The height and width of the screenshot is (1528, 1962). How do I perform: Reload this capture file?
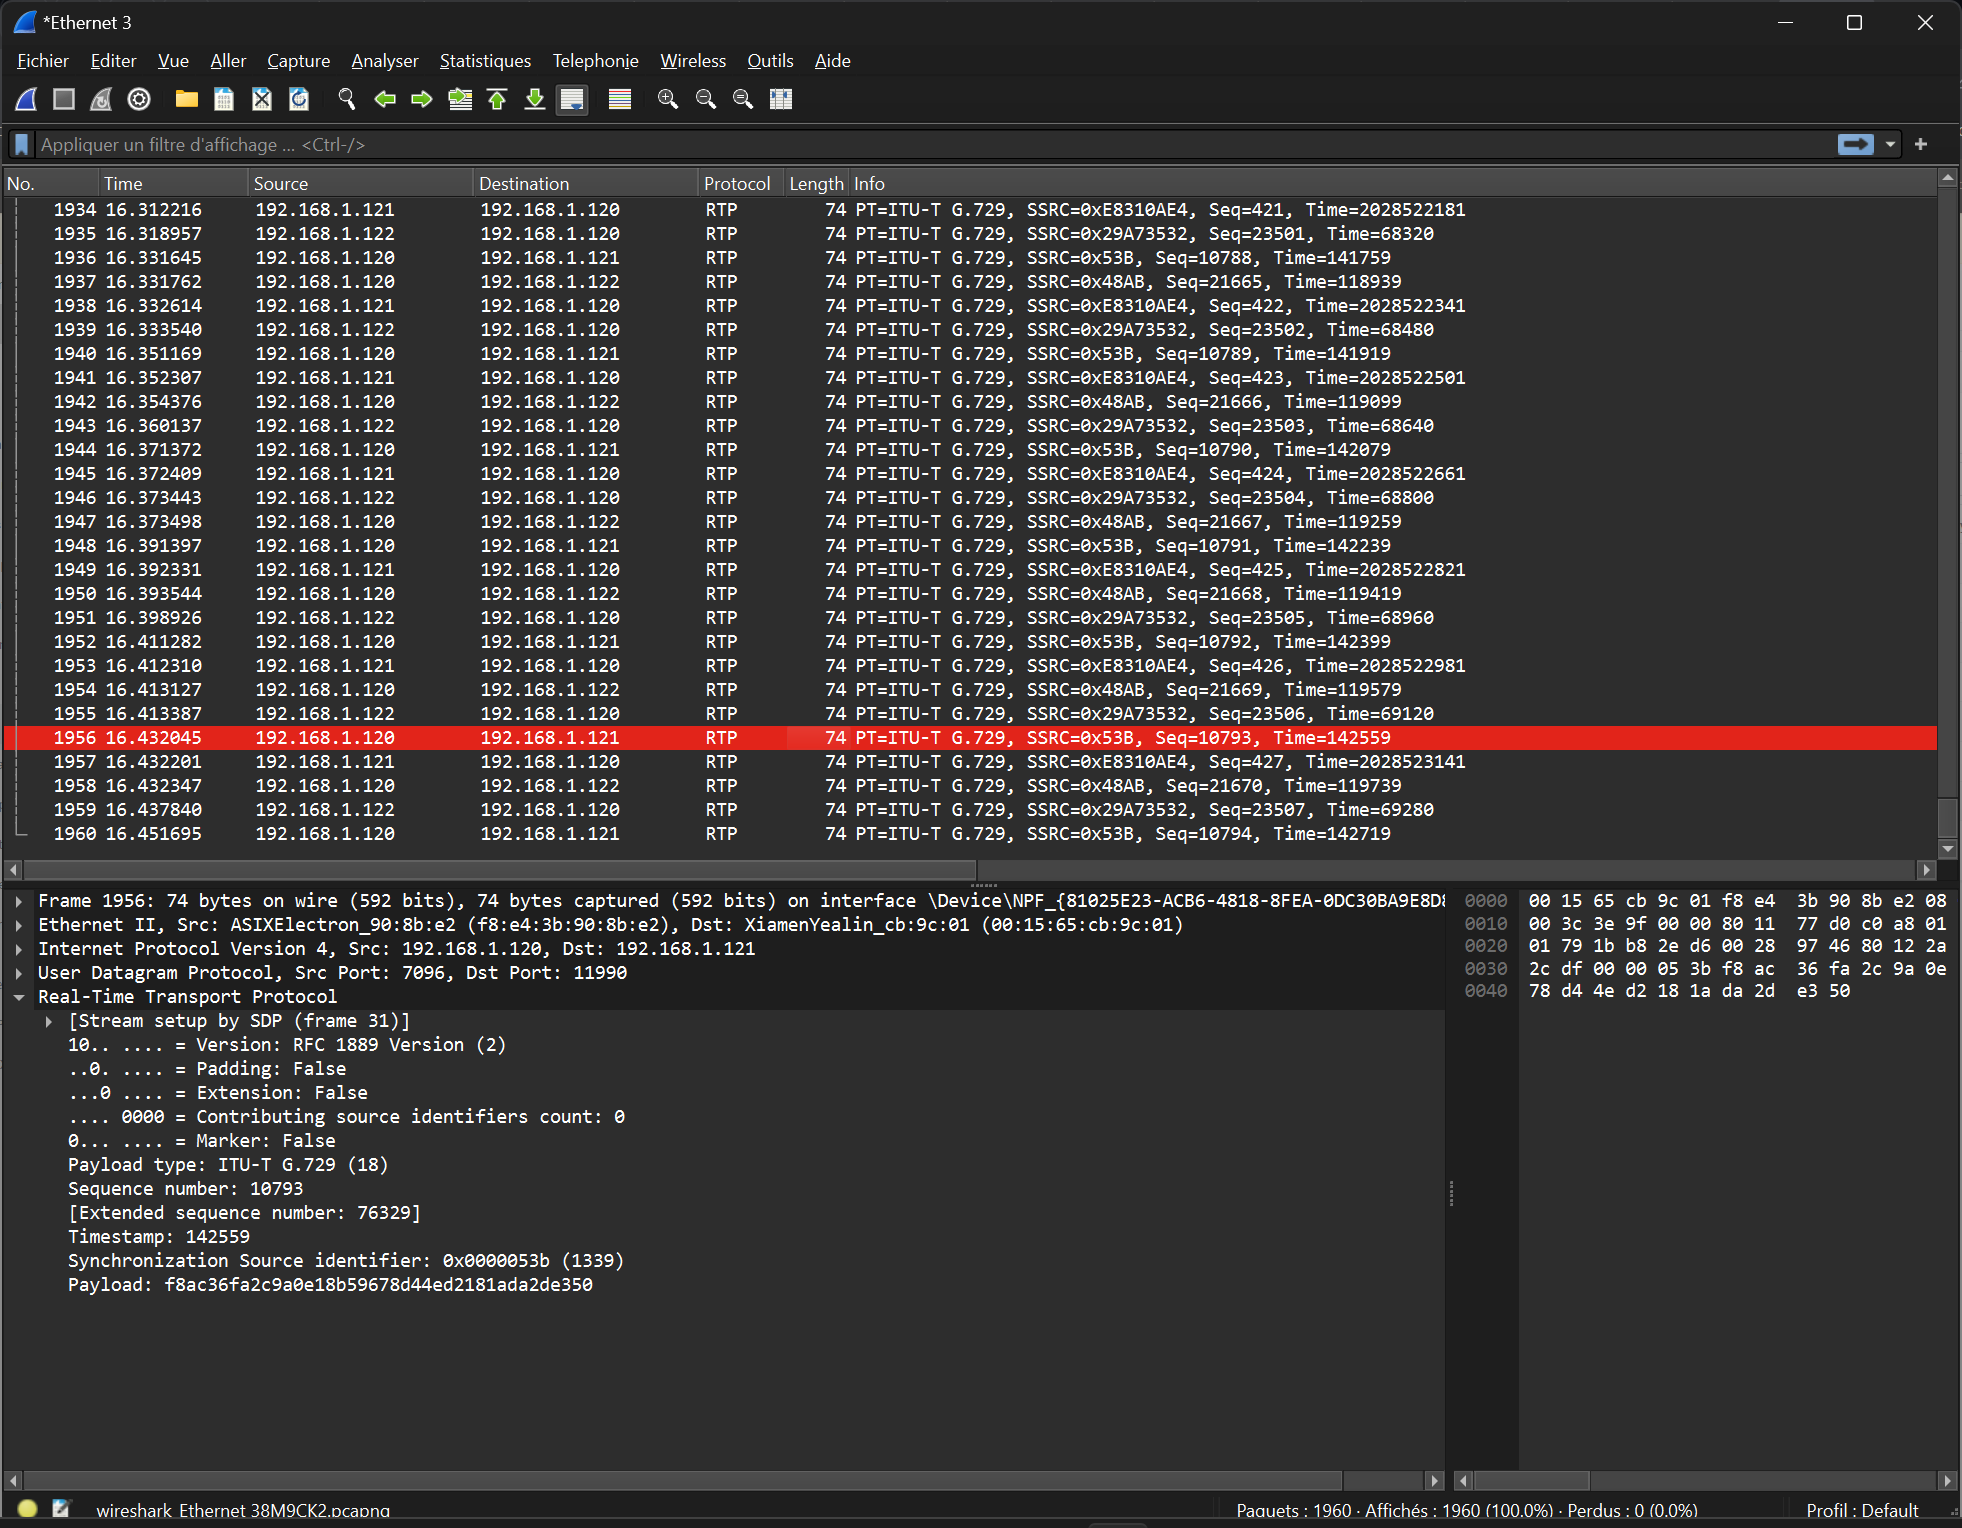click(x=299, y=99)
